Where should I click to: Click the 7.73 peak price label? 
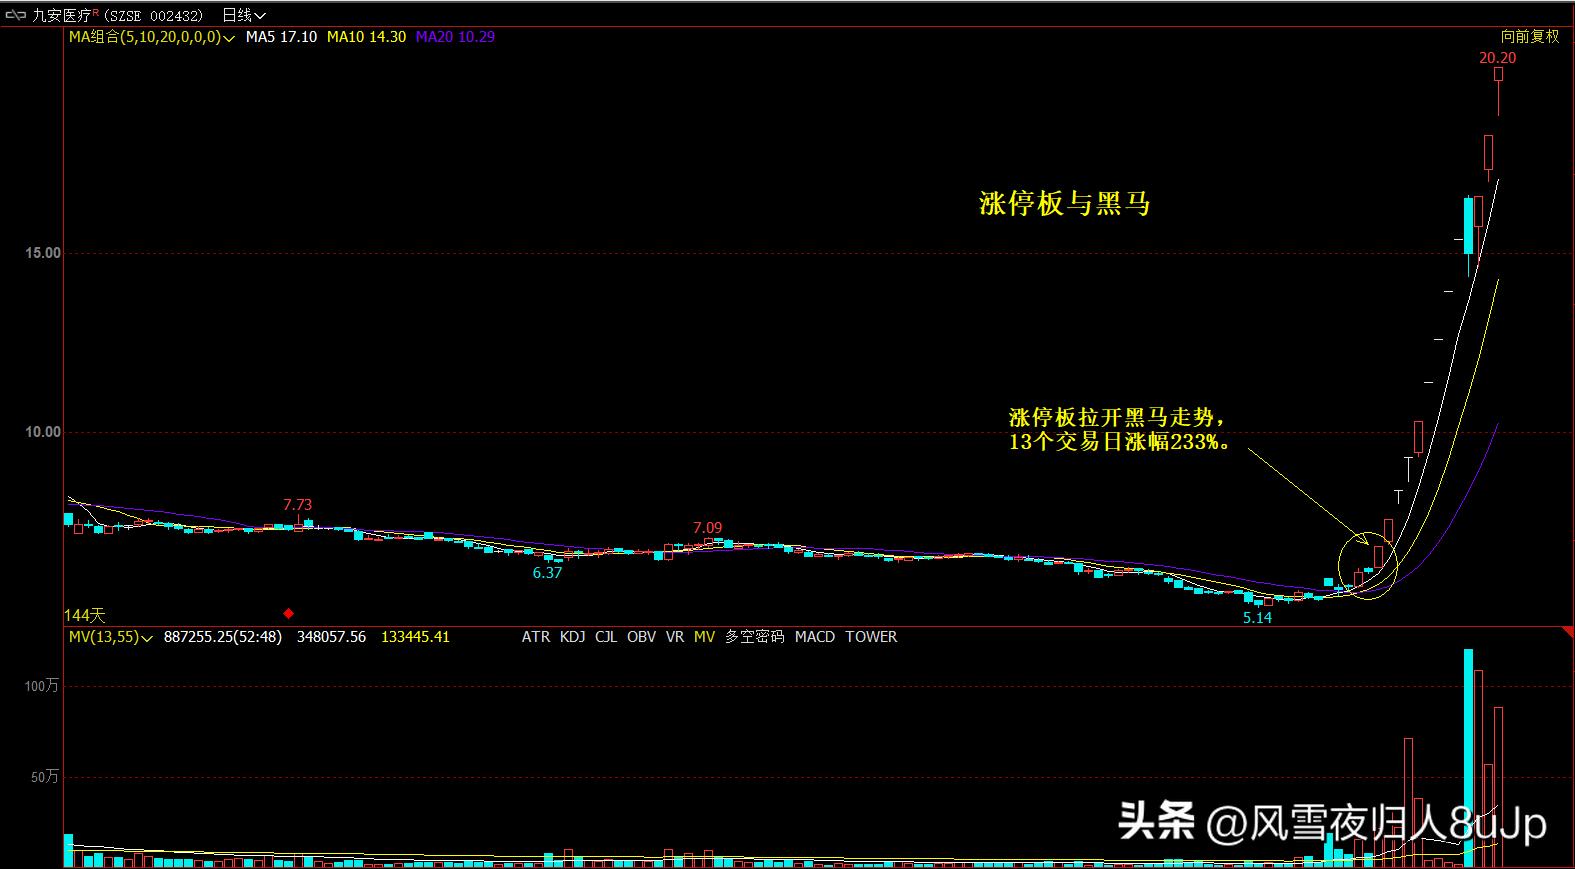297,505
